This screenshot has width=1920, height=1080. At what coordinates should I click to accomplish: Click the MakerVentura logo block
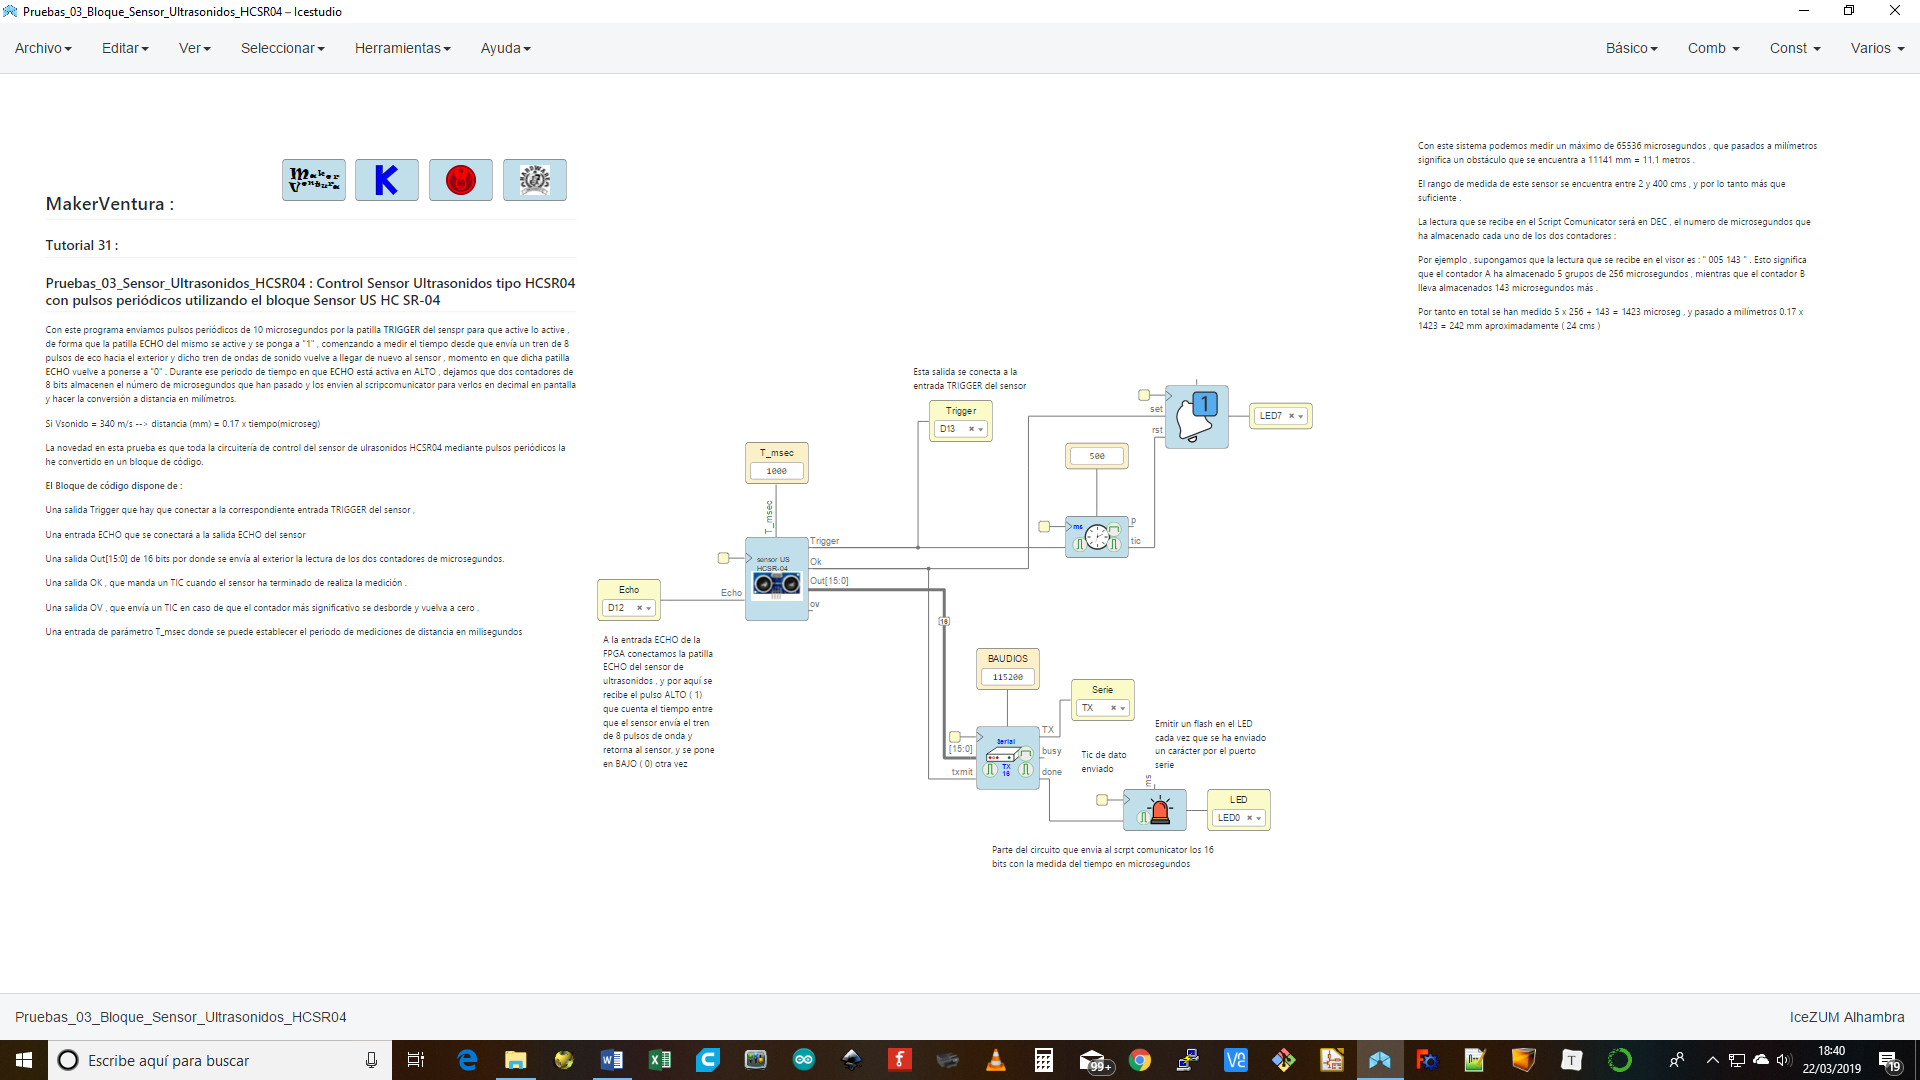(314, 180)
